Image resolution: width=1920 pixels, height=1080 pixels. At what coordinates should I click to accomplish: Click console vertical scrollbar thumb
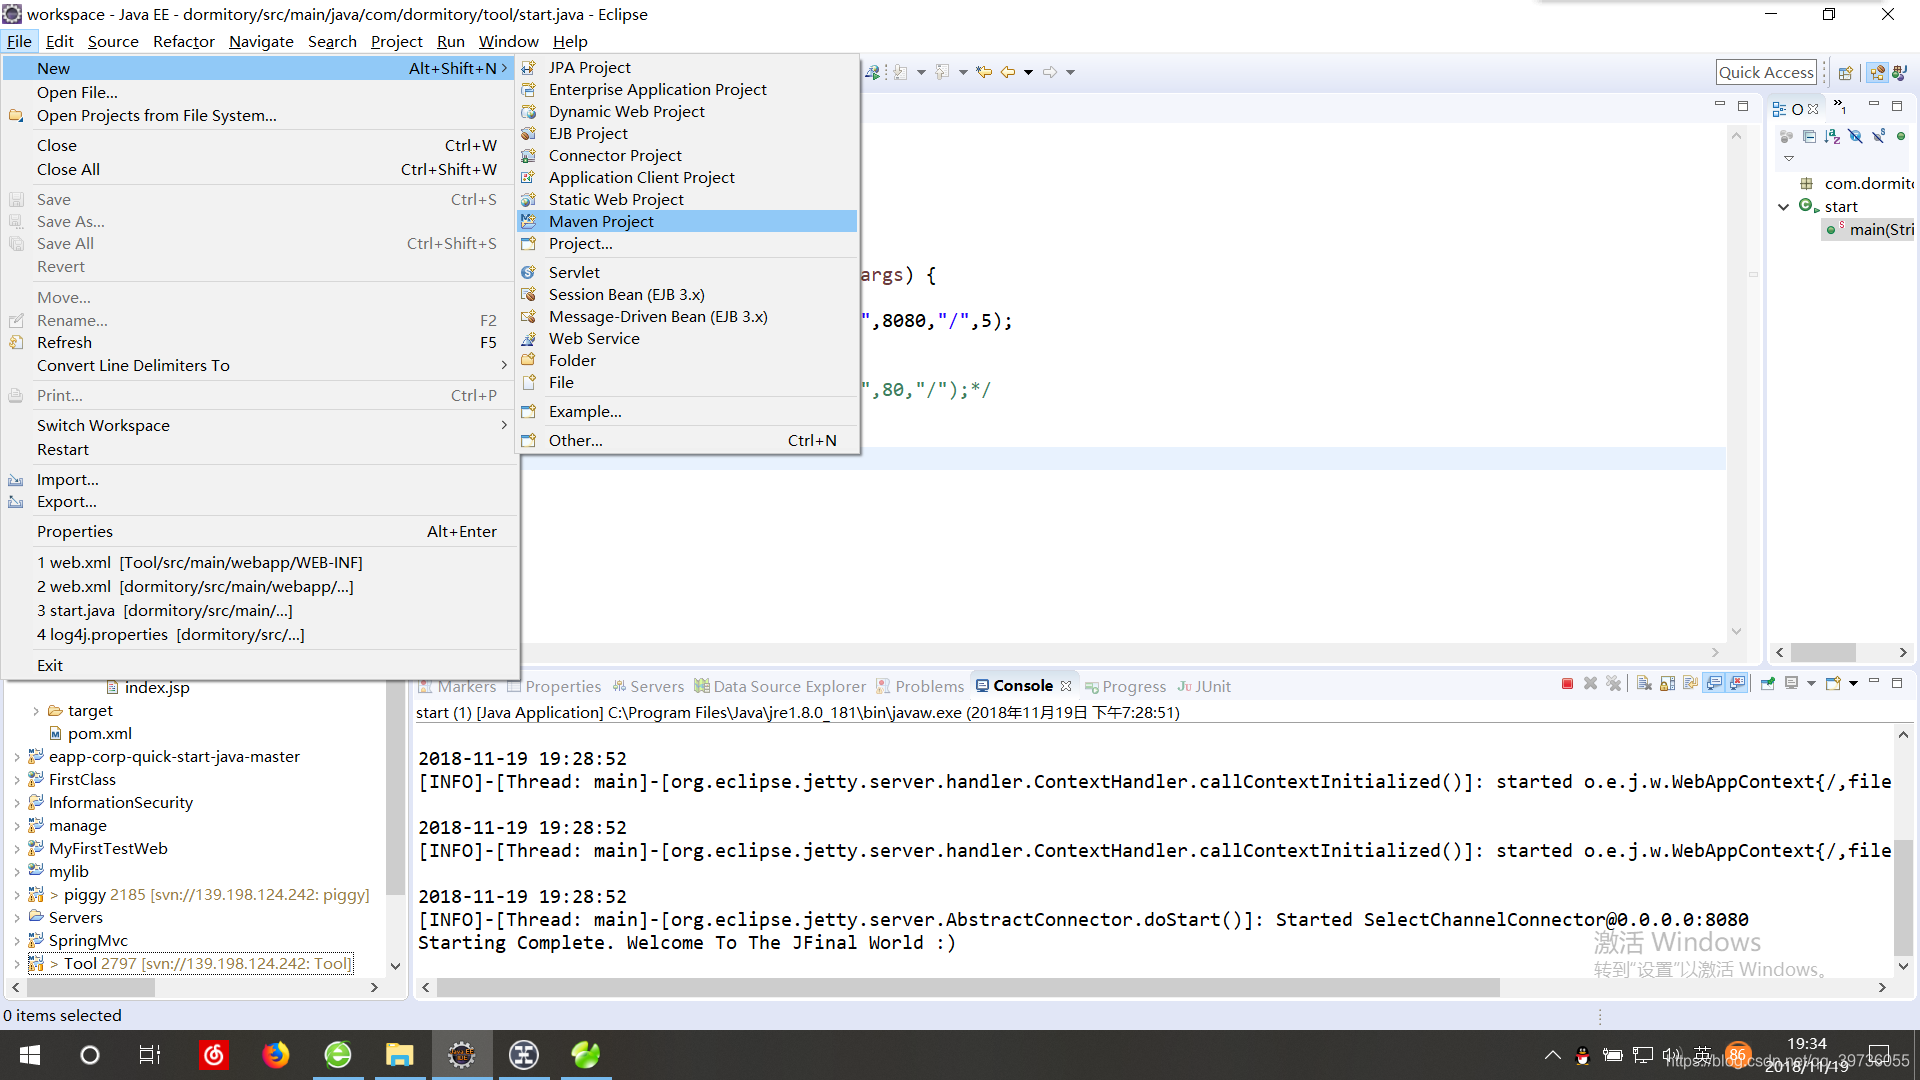1903,898
